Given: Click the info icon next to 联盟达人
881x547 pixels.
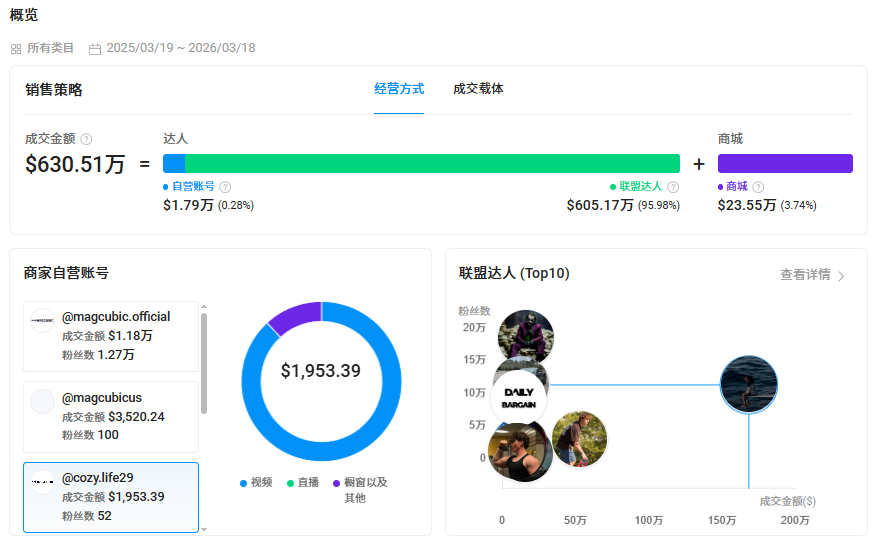Looking at the screenshot, I should click(673, 187).
